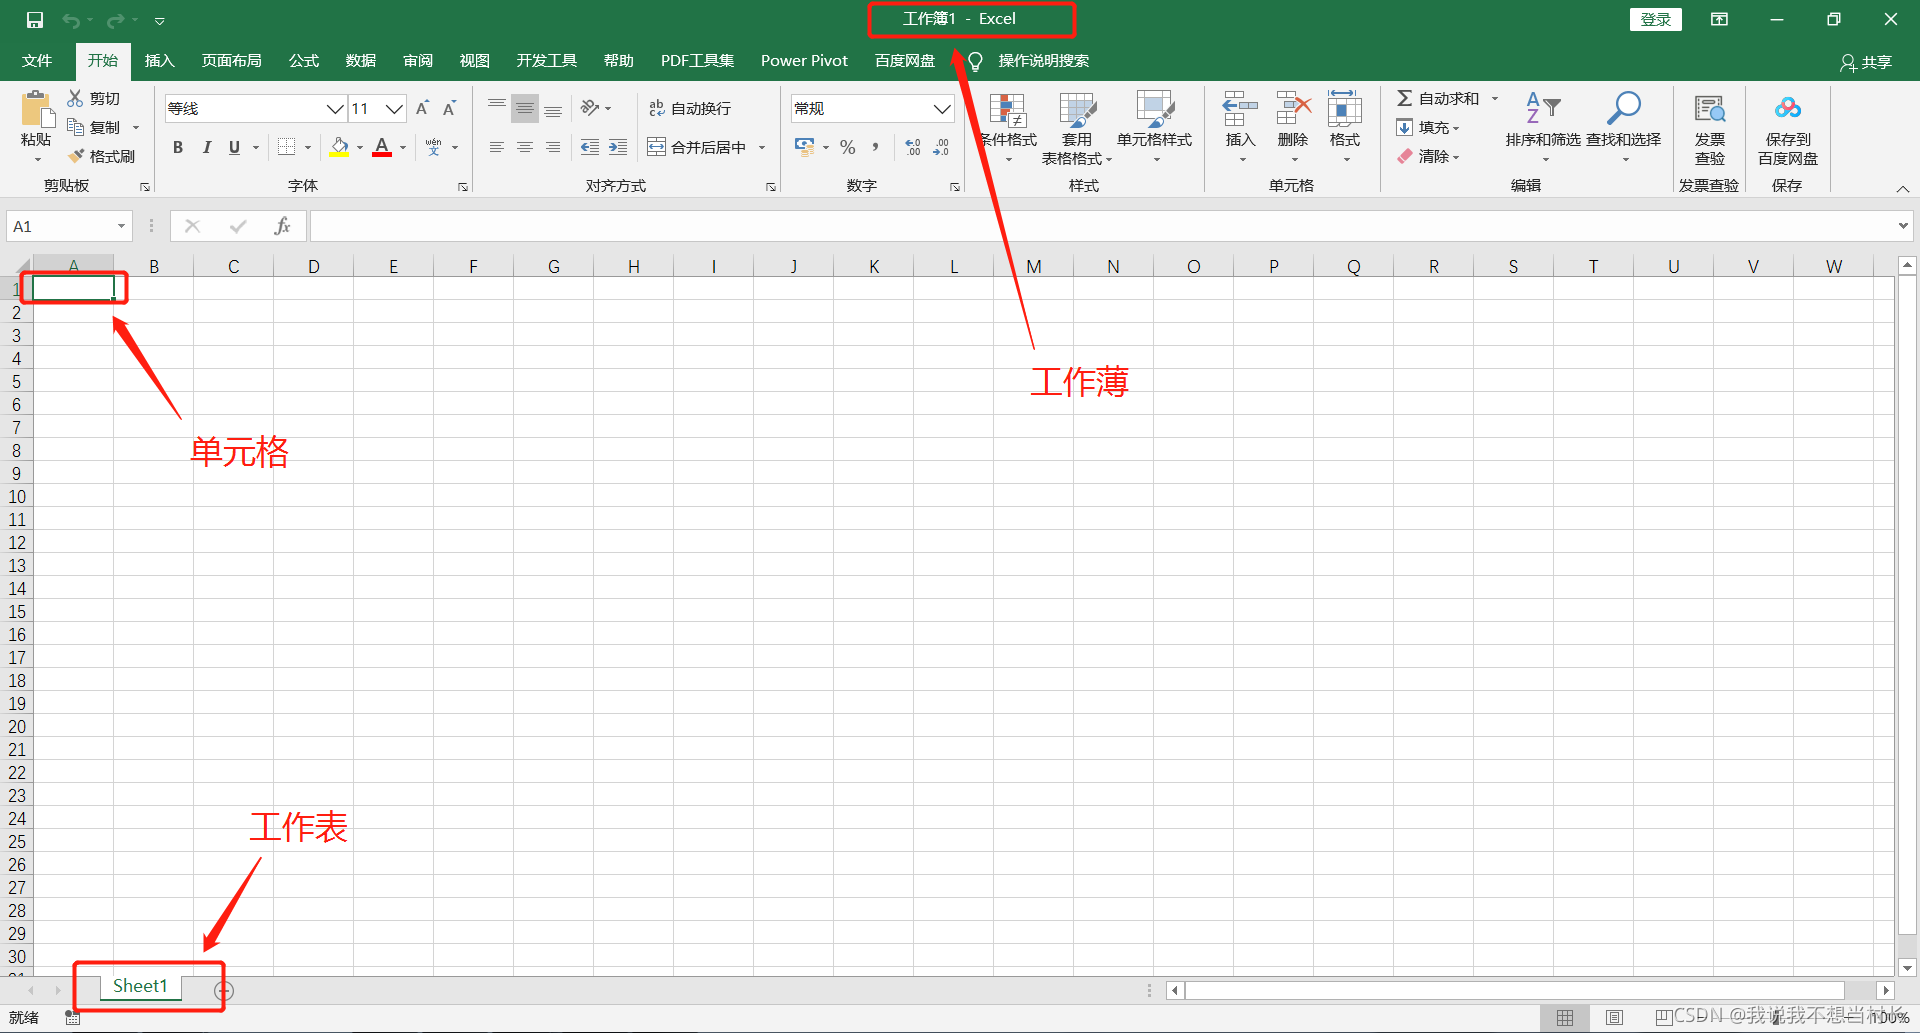The height and width of the screenshot is (1033, 1920).
Task: Open Conditional Formatting icon
Action: coord(1008,110)
